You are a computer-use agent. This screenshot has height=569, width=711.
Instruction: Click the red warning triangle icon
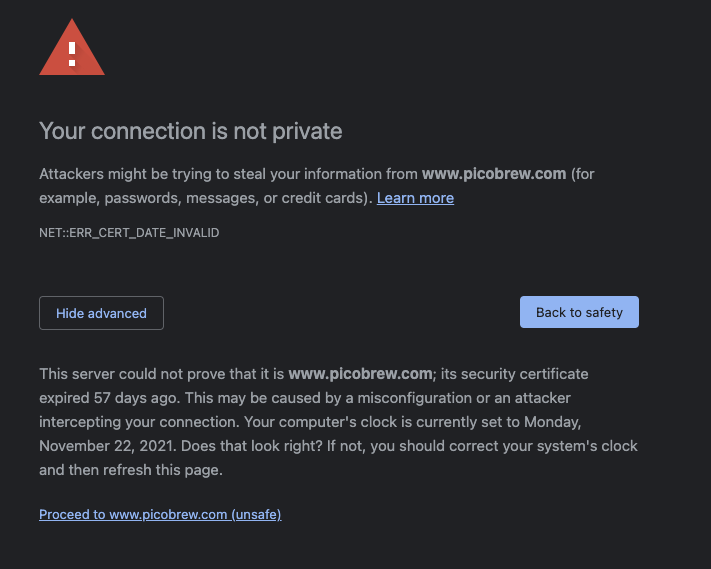72,48
